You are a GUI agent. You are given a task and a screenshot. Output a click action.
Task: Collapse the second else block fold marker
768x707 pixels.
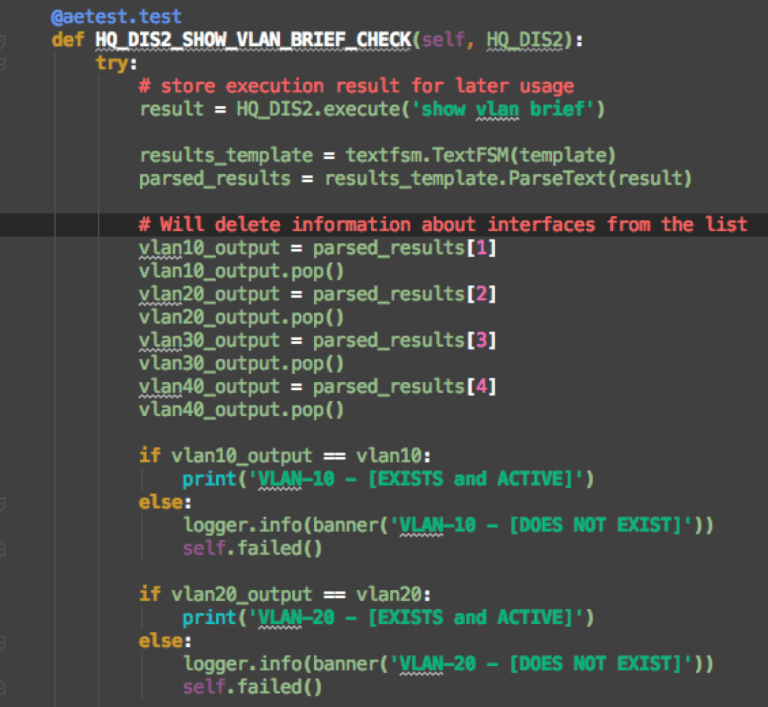tap(2, 641)
